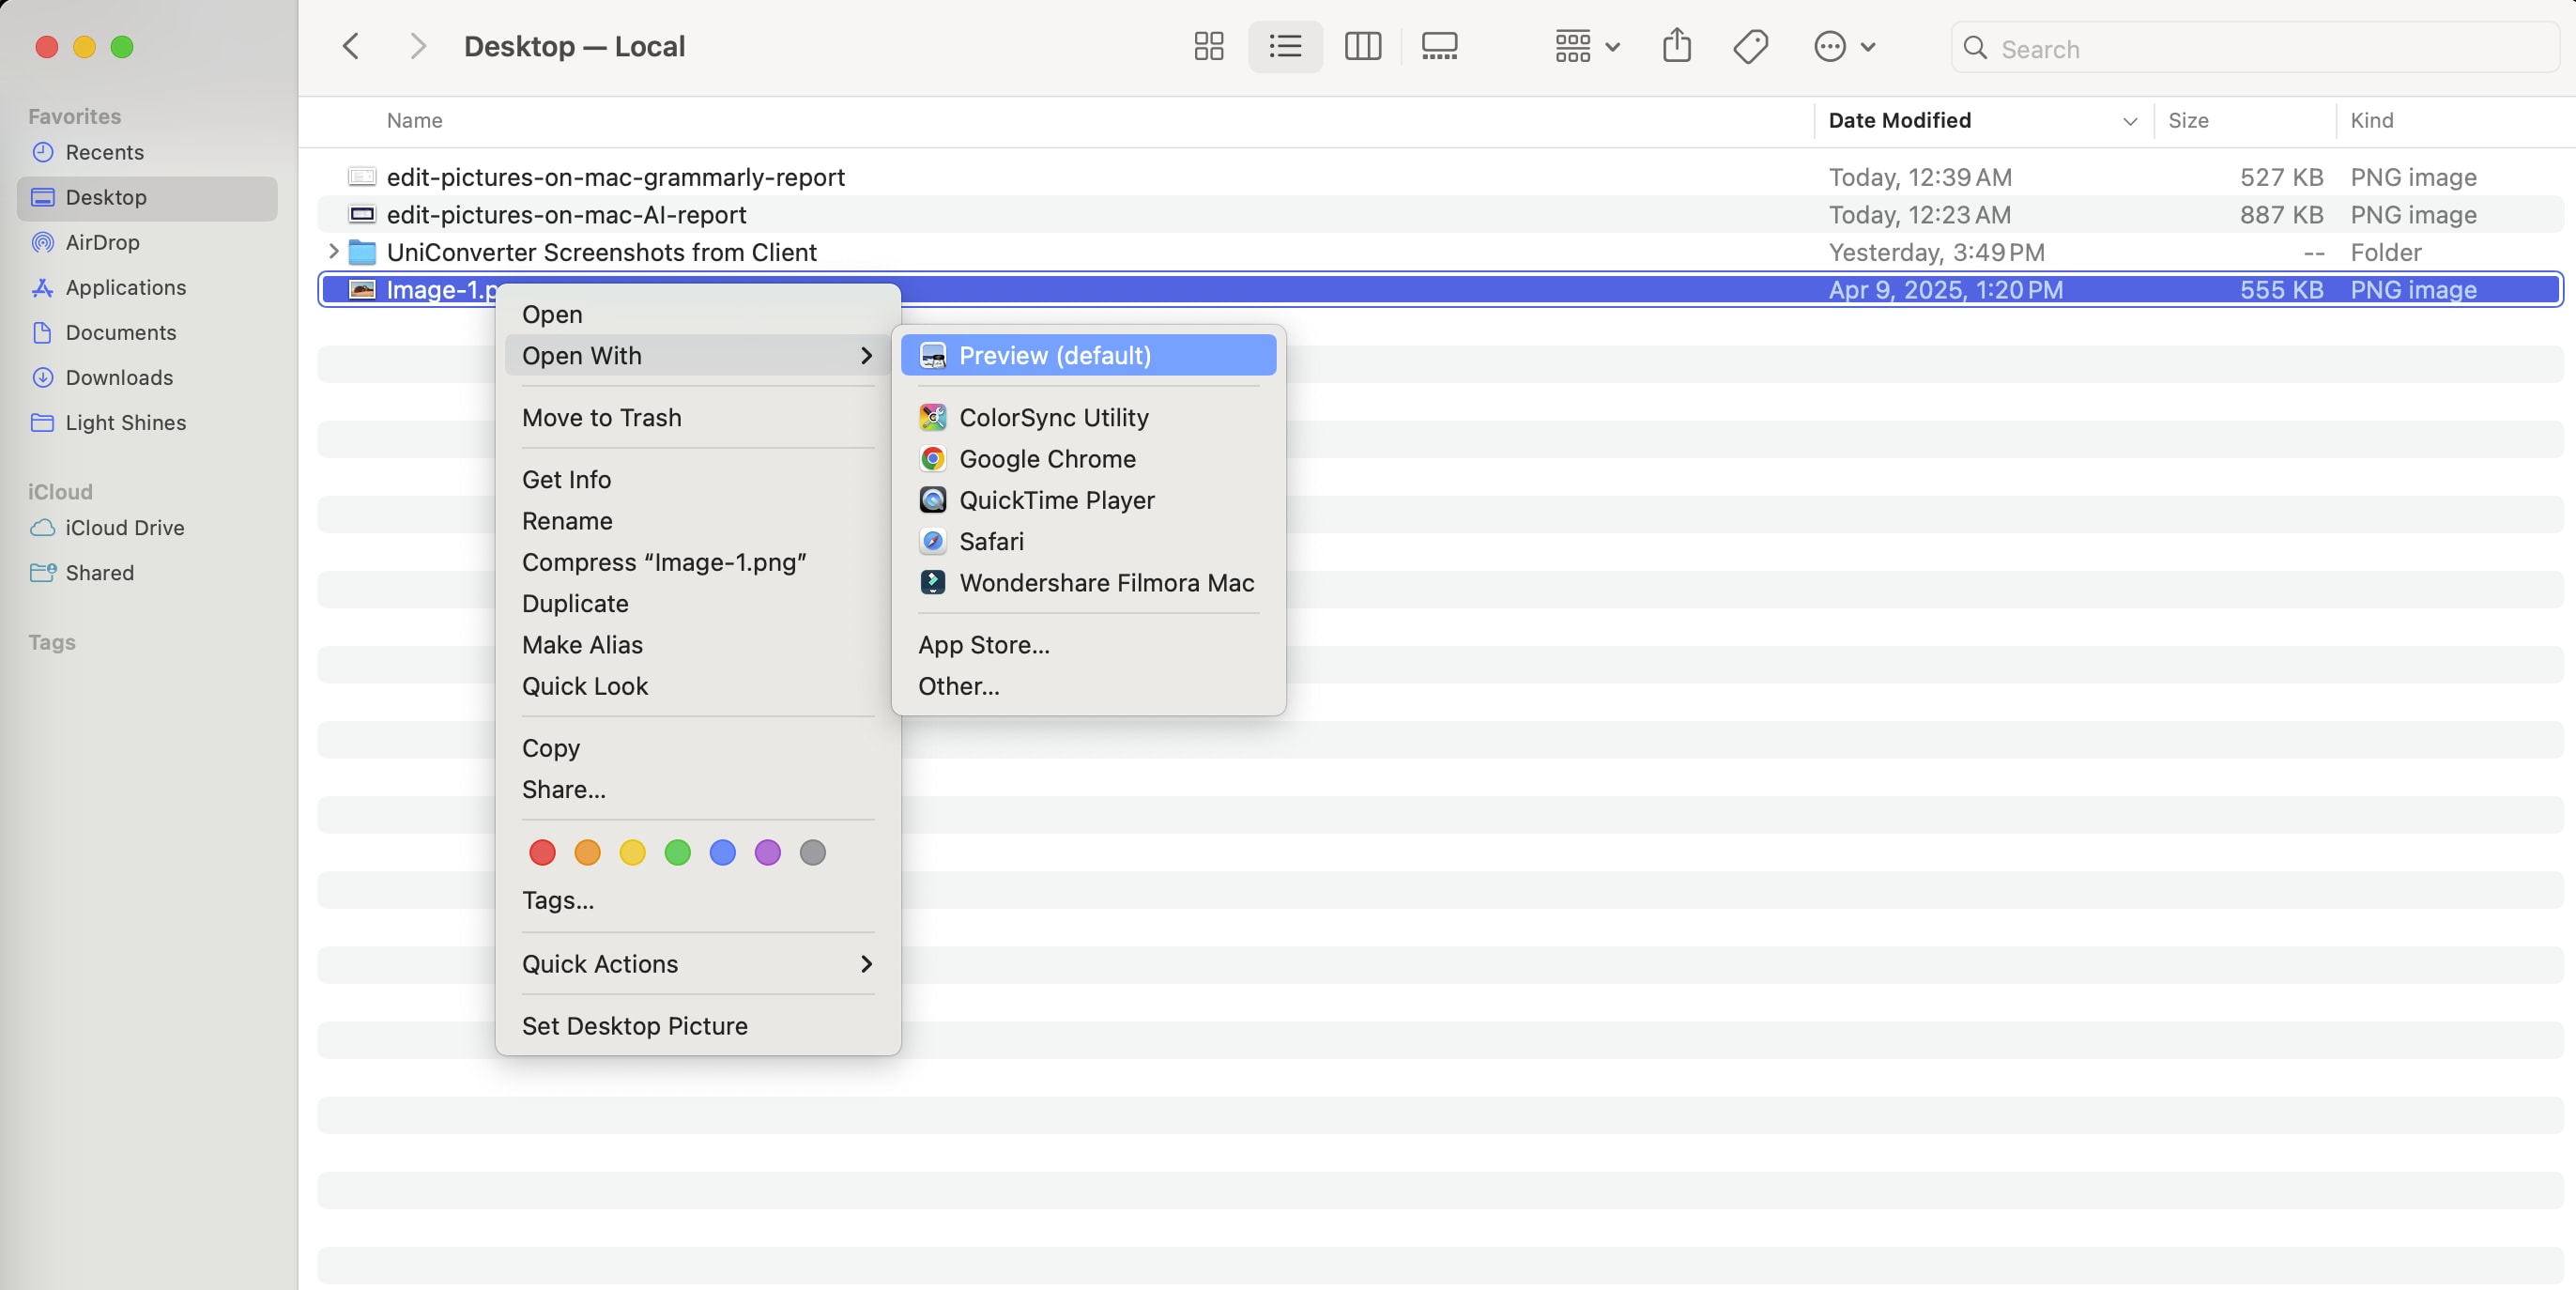Choose Move to Trash
This screenshot has height=1290, width=2576.
[601, 418]
